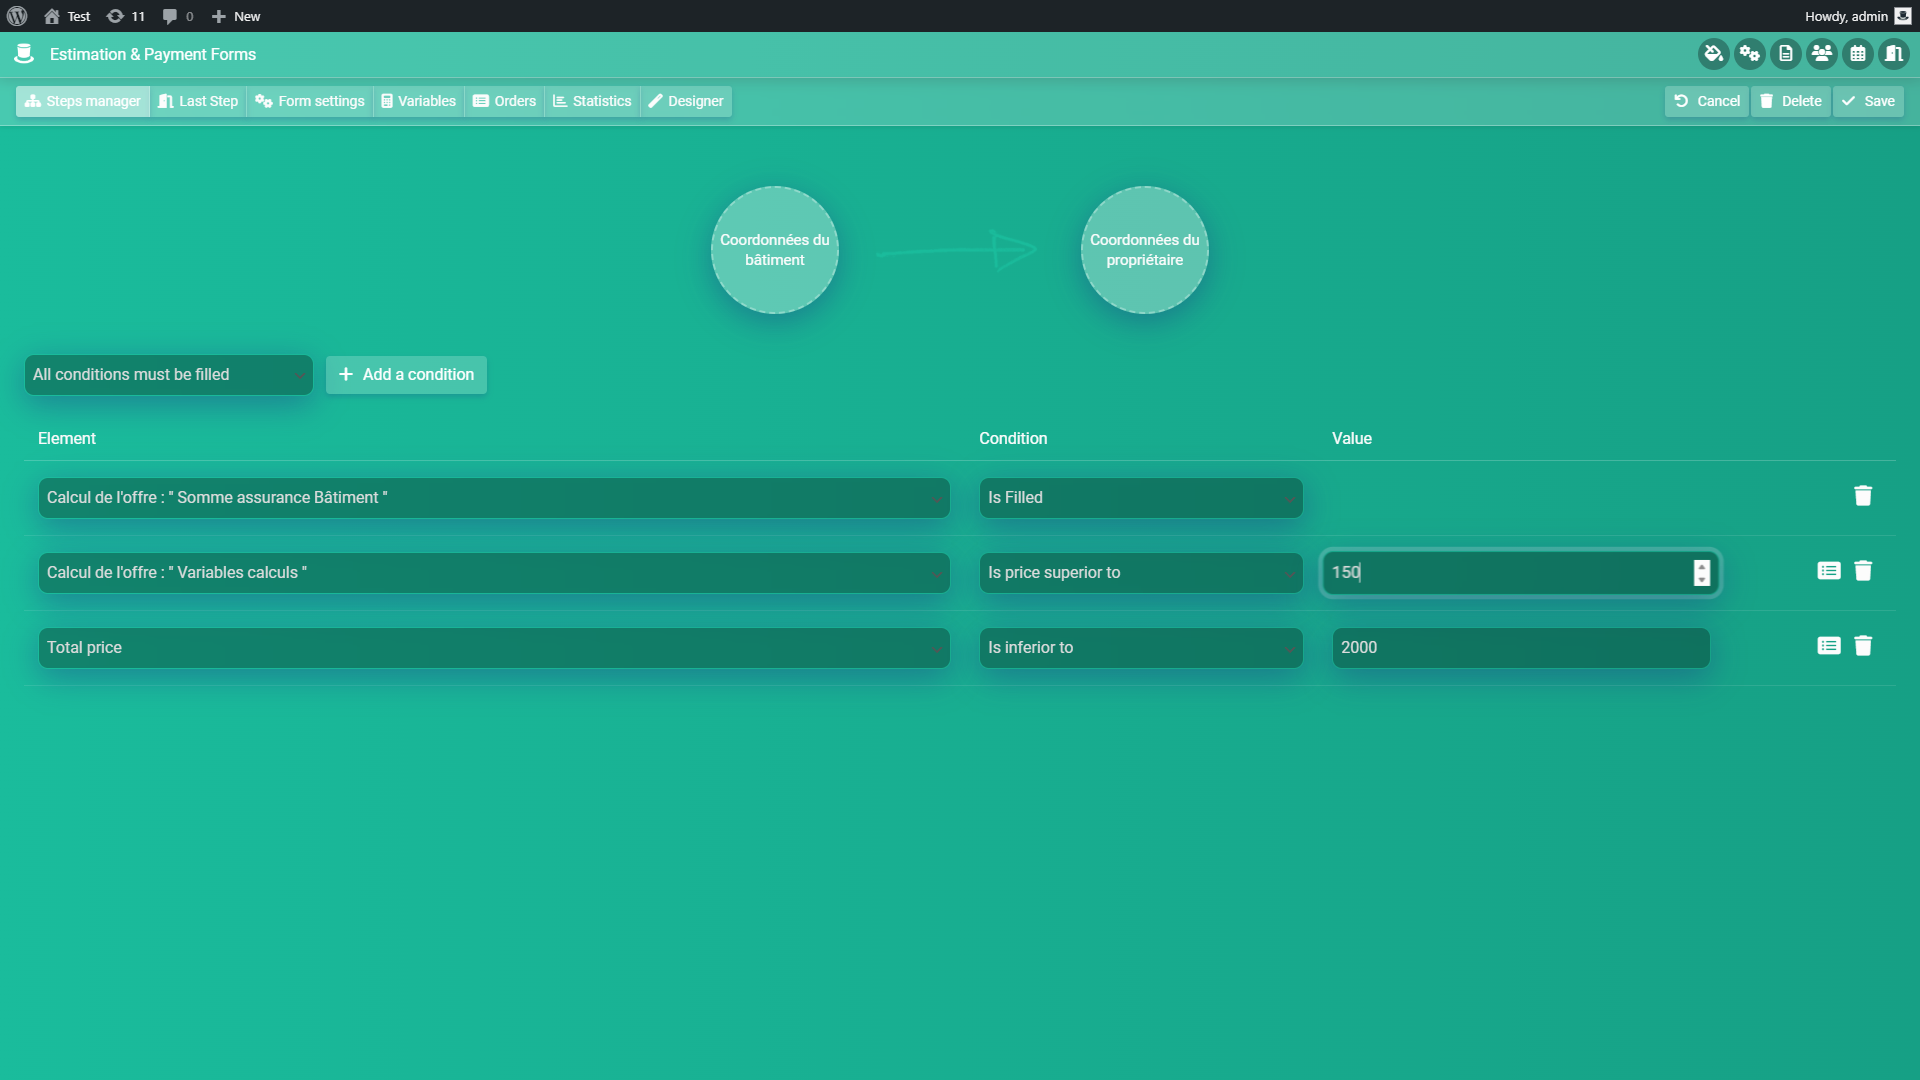Click the stepper arrows in 150 field

tap(1701, 573)
